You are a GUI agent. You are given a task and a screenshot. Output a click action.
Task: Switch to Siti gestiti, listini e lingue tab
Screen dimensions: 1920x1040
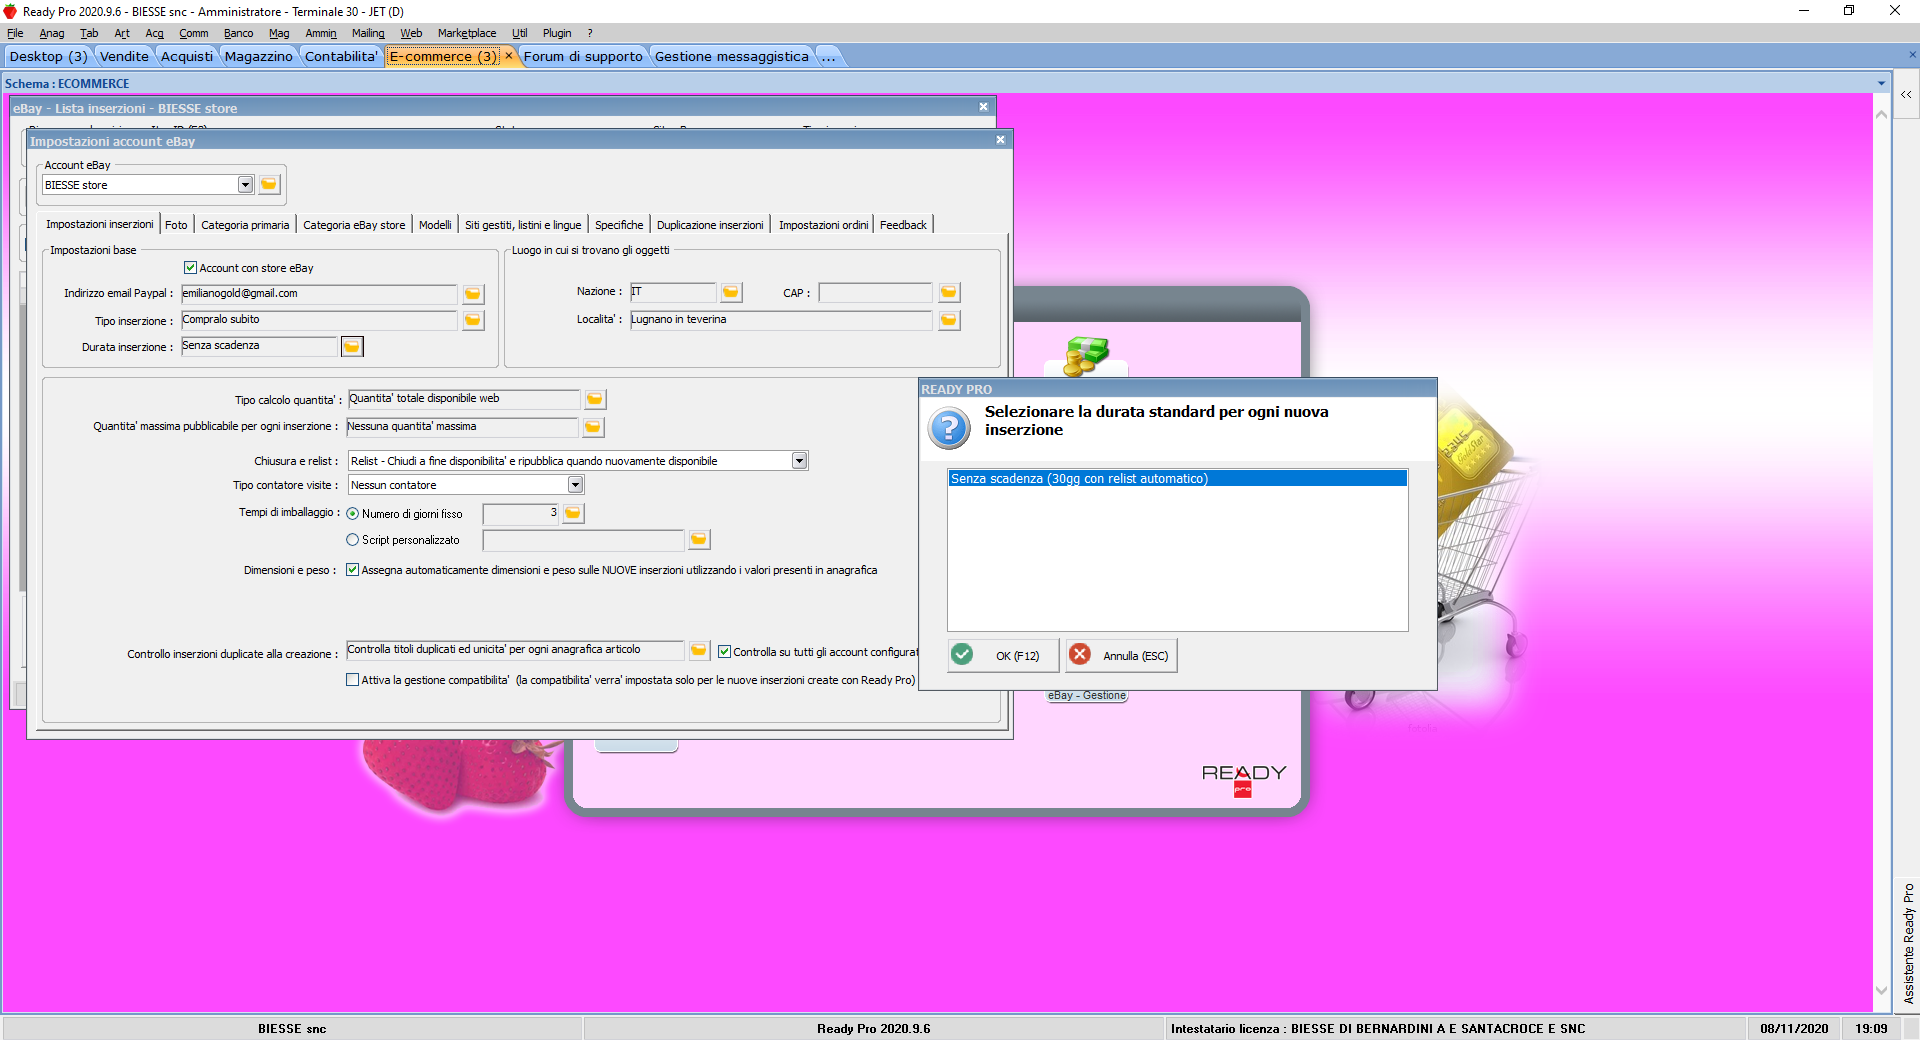point(523,225)
